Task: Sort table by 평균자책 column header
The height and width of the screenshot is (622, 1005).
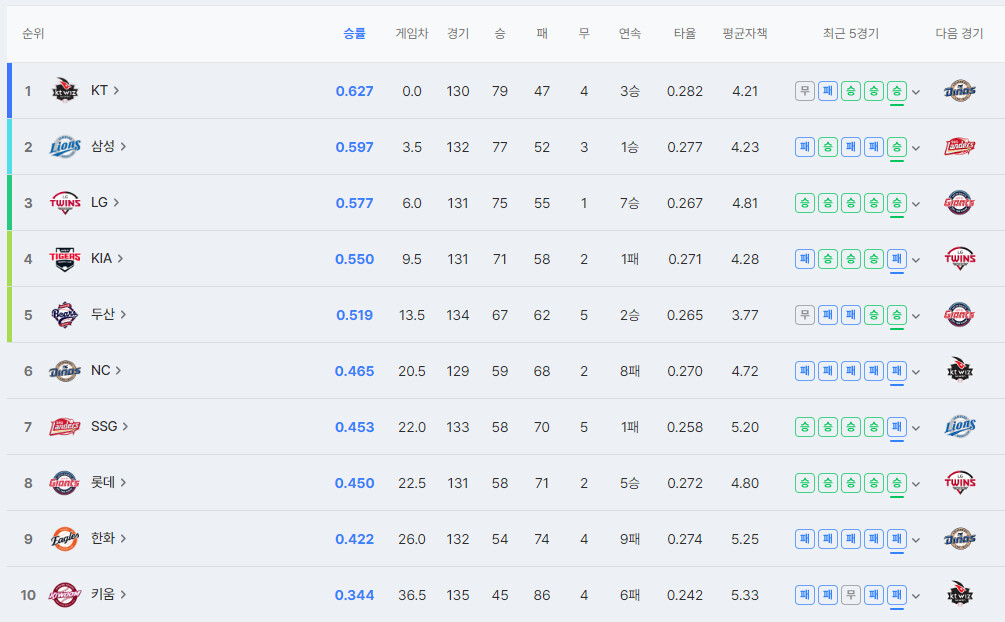Action: [745, 33]
